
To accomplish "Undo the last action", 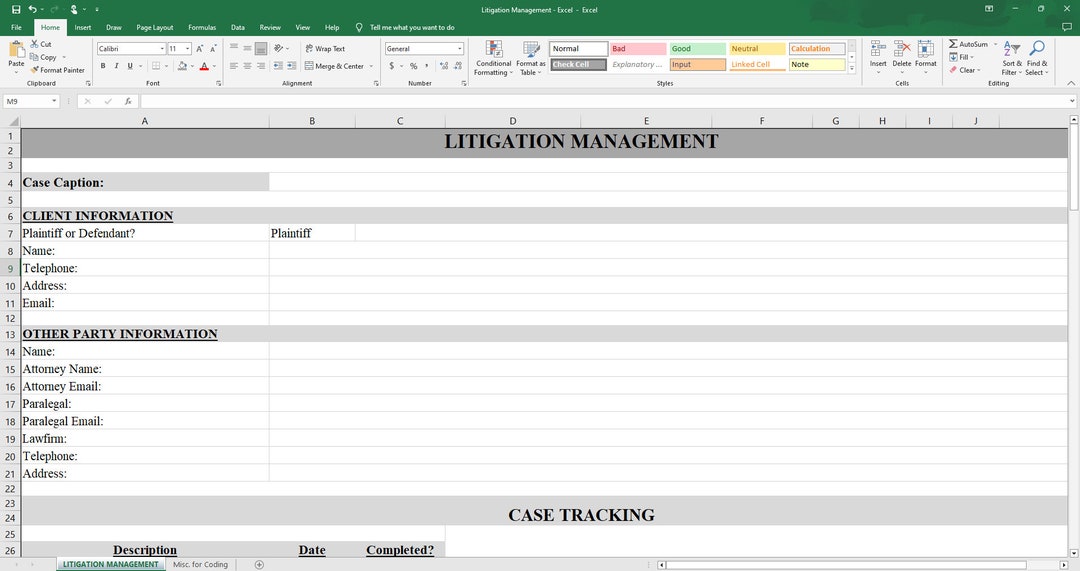I will (x=32, y=10).
